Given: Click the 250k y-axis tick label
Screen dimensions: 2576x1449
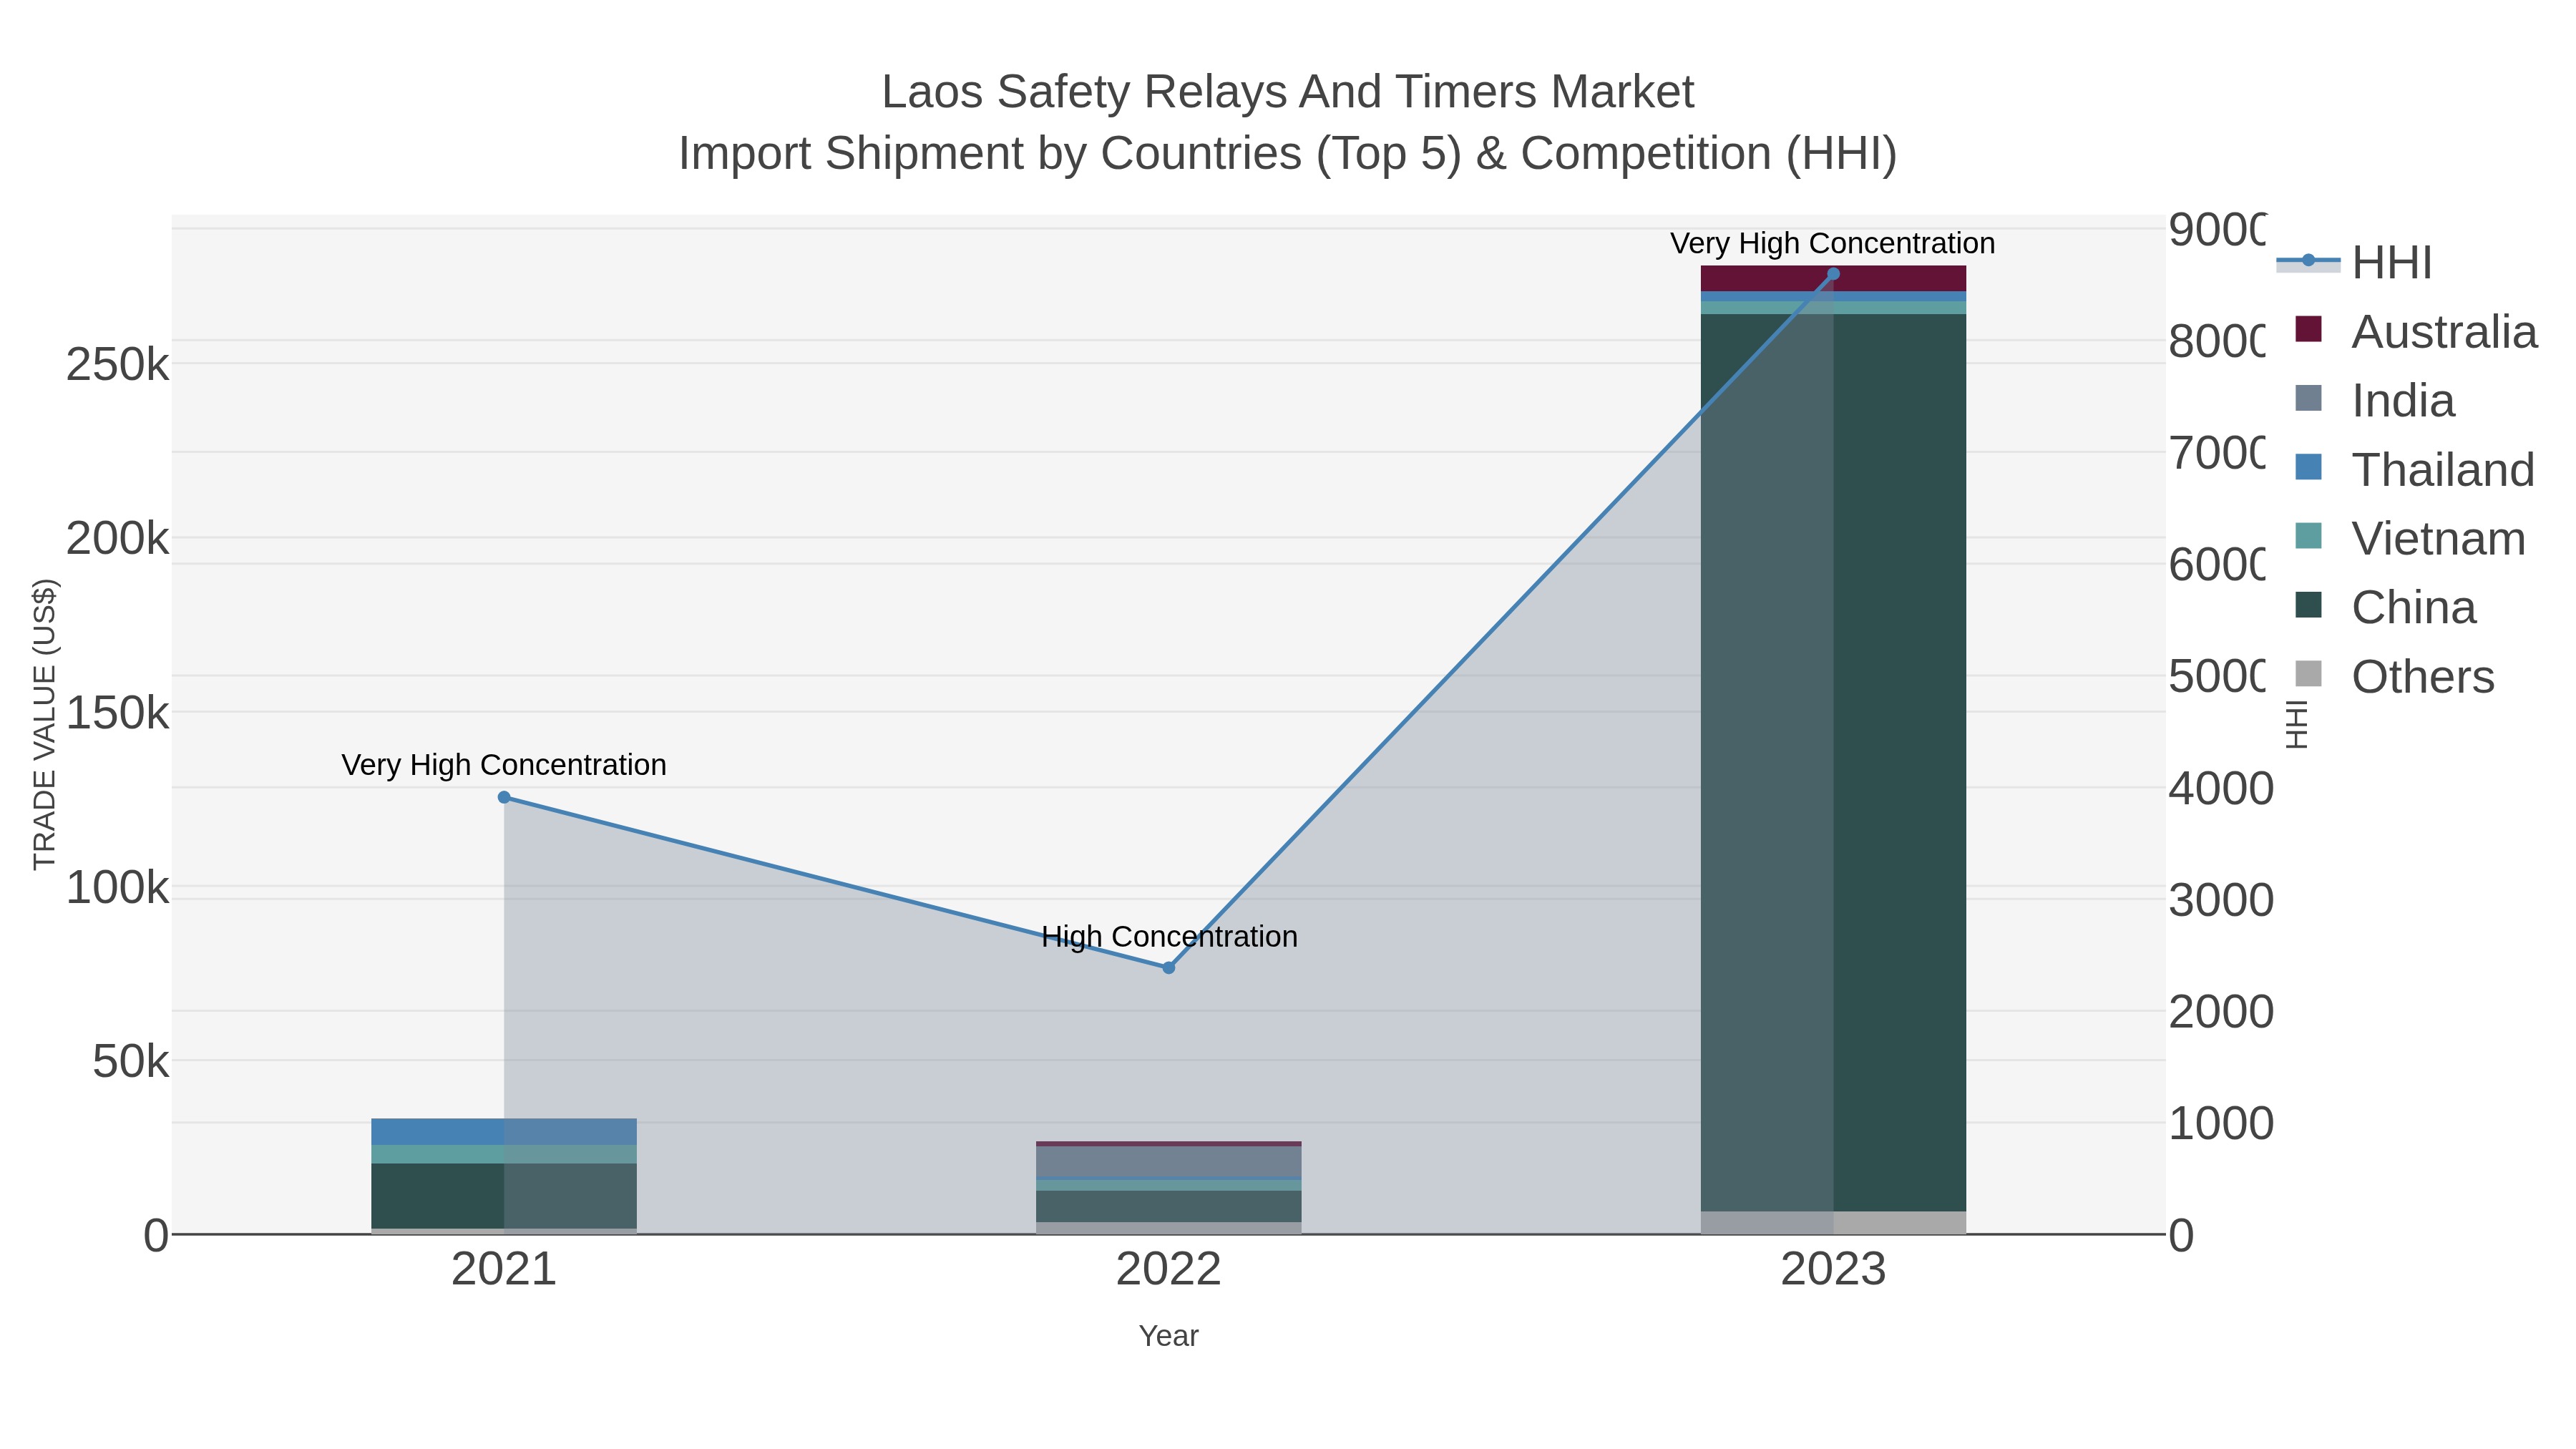Looking at the screenshot, I should click(117, 365).
